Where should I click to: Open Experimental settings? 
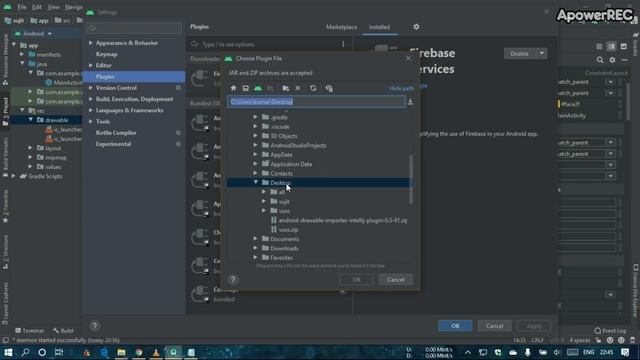pyautogui.click(x=113, y=144)
